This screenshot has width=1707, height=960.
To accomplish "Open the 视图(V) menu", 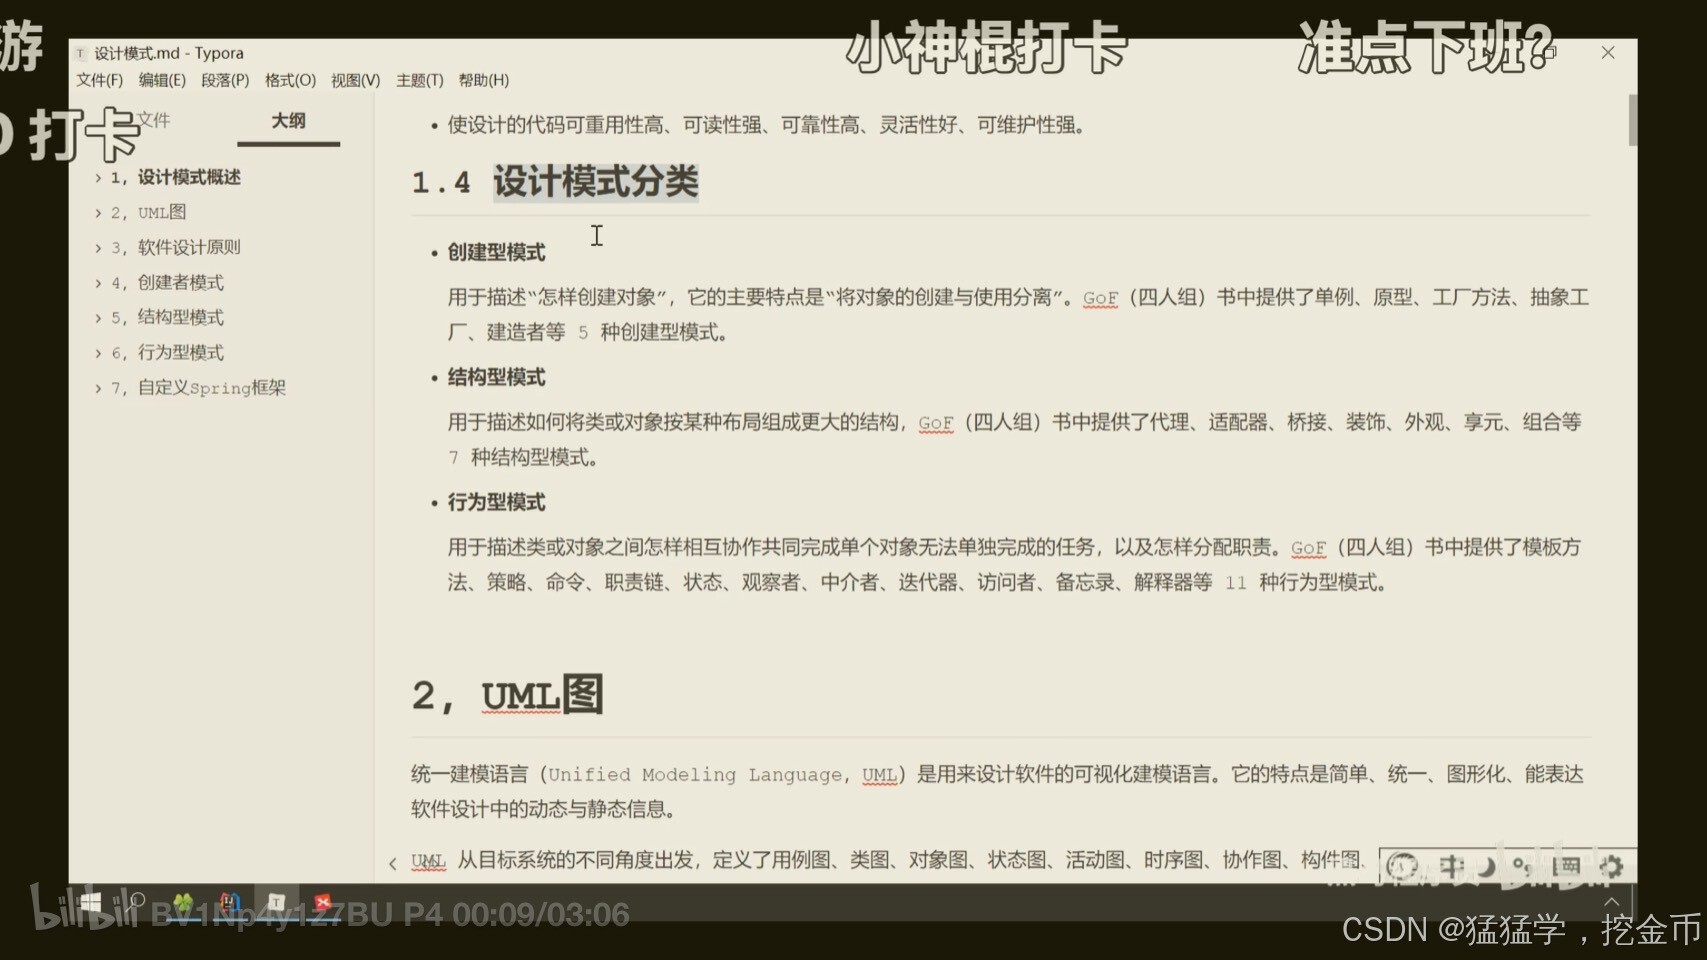I will pyautogui.click(x=355, y=80).
